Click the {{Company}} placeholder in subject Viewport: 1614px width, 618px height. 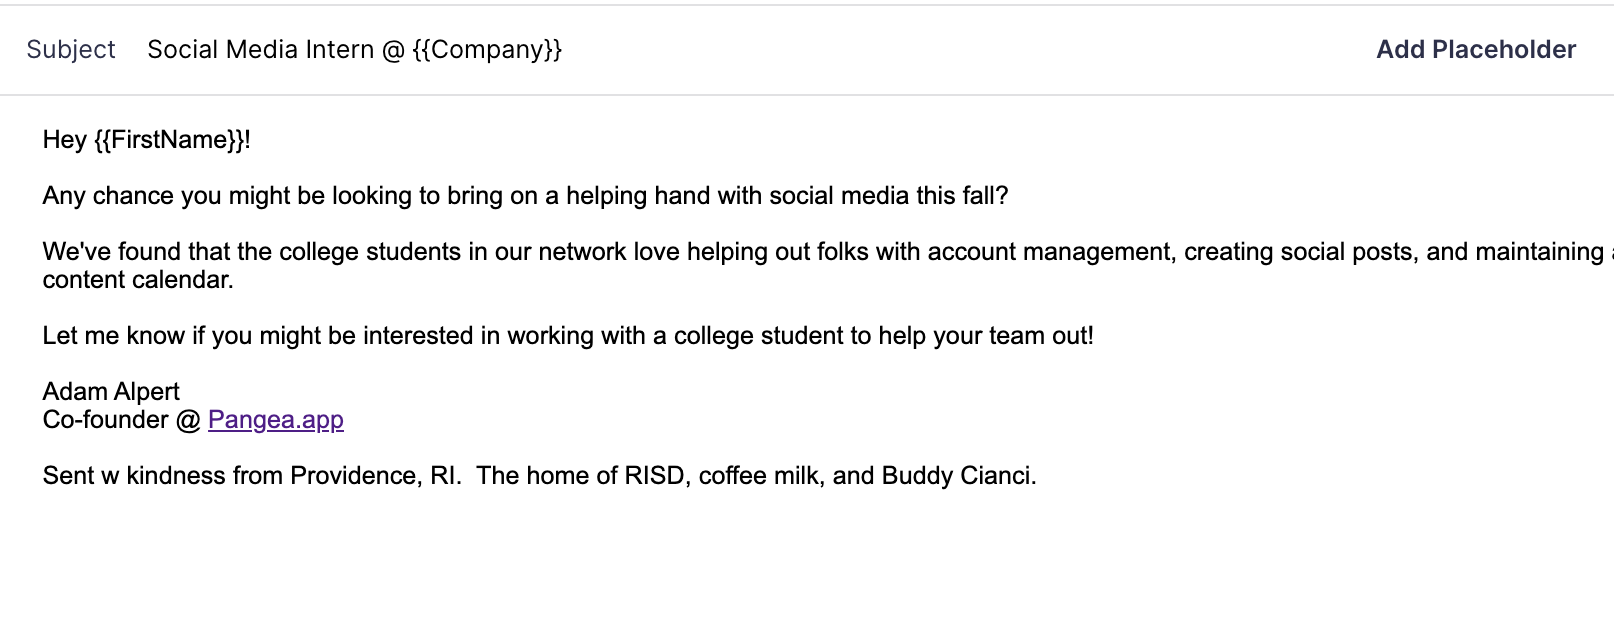point(487,50)
